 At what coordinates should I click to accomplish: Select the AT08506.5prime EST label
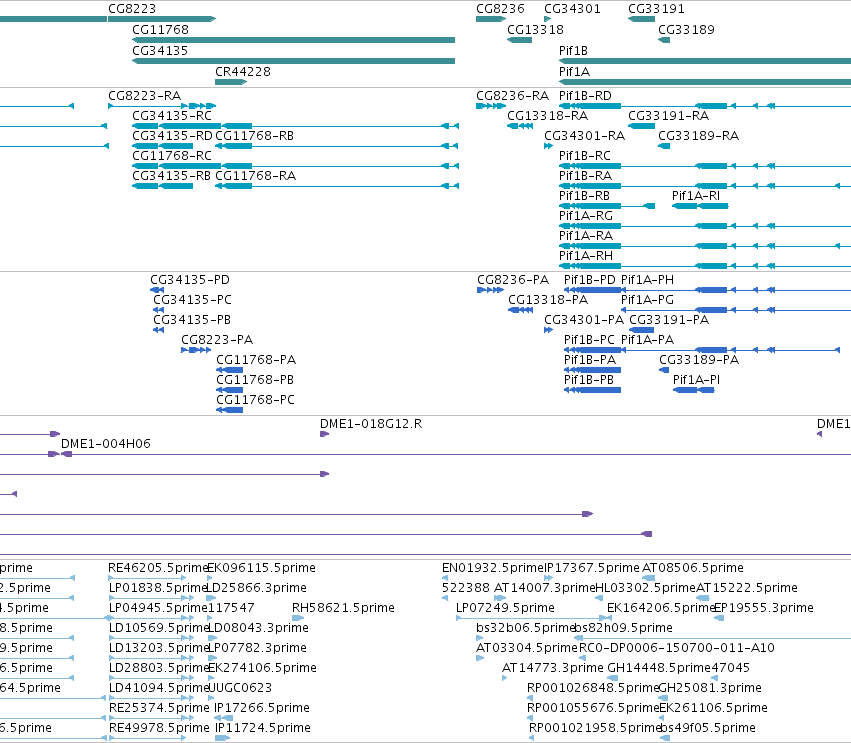693,568
